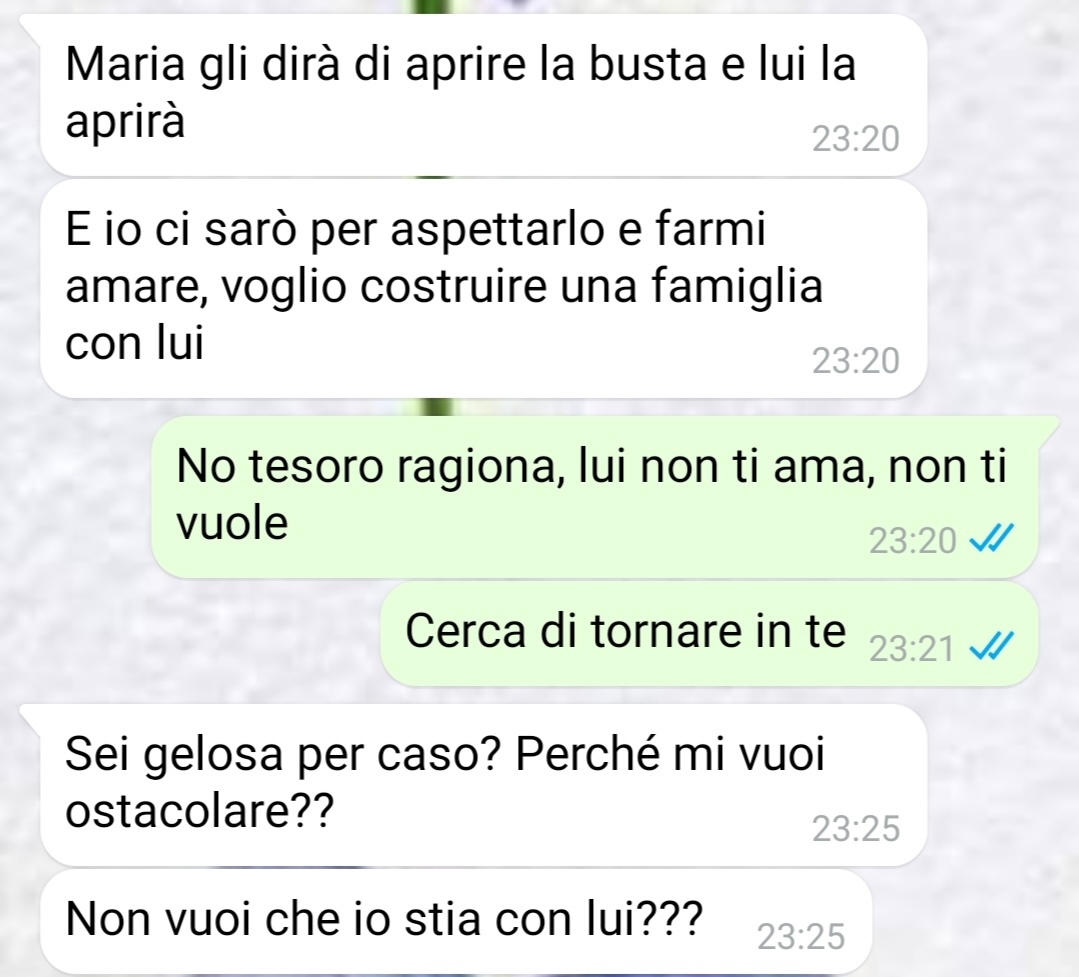Screen dimensions: 1079x977
Task: Select the message 'Non vuoi che io stia con lui???'
Action: 456,922
